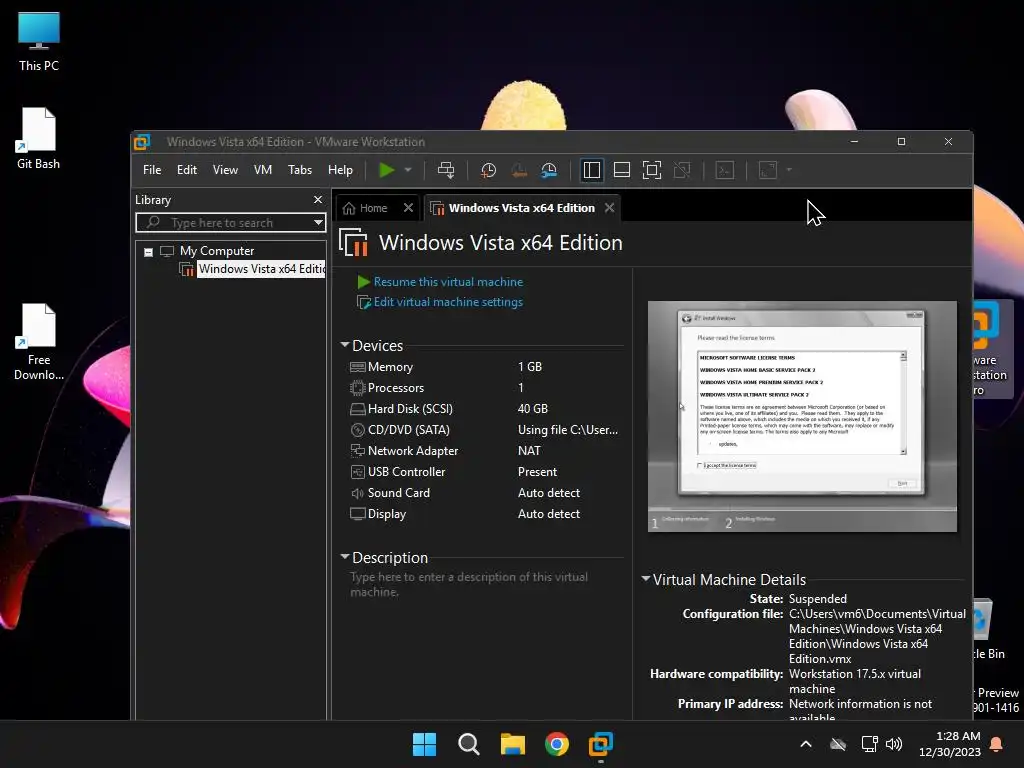1024x768 pixels.
Task: Collapse the My Computer tree node
Action: (148, 252)
